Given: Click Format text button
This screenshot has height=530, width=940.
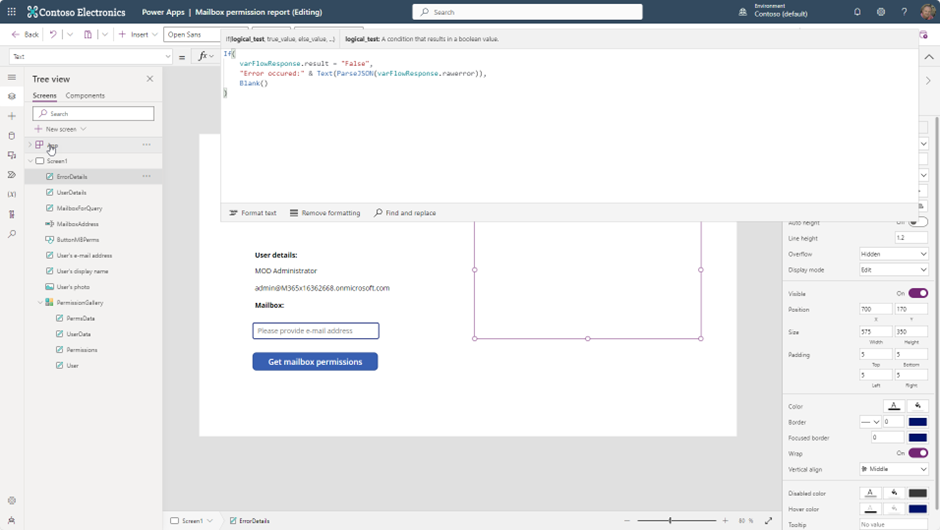Looking at the screenshot, I should (x=252, y=213).
